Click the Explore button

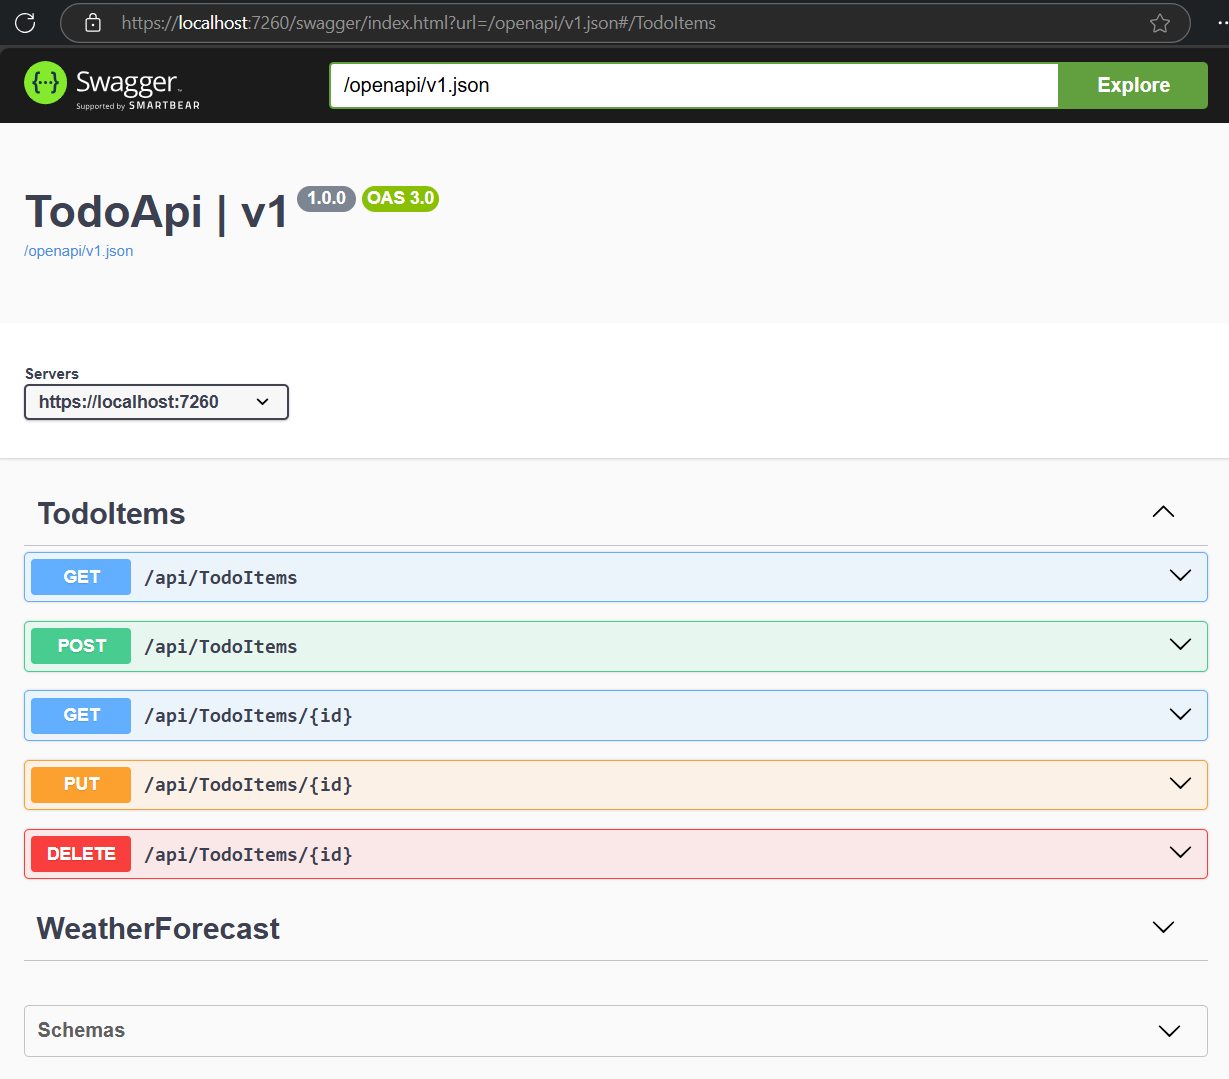click(x=1131, y=85)
